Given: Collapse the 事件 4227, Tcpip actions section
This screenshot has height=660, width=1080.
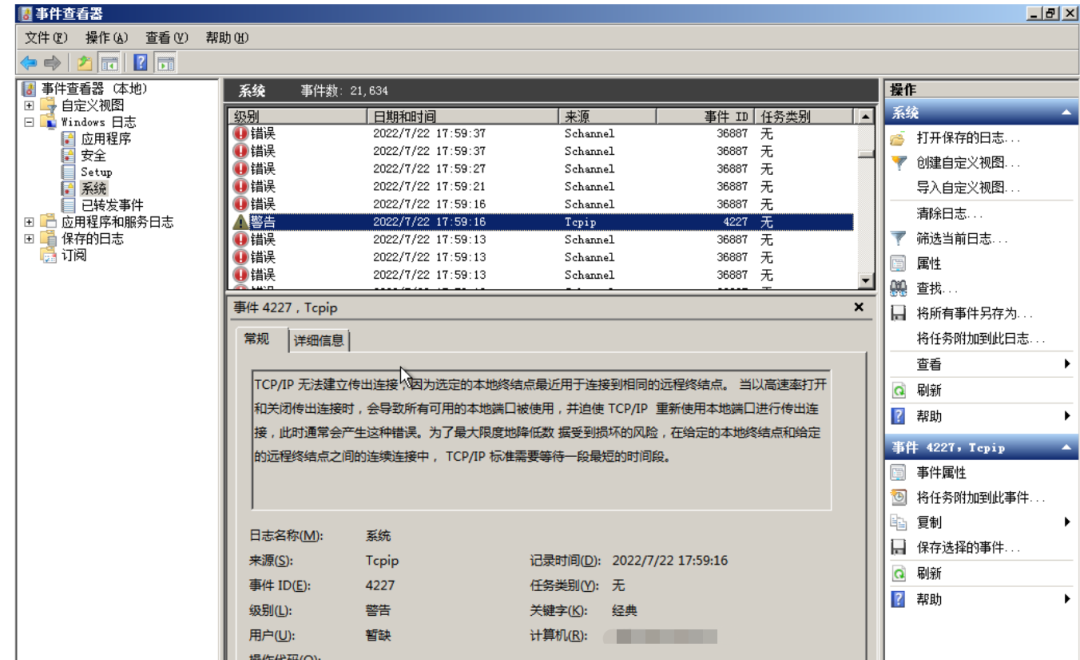Looking at the screenshot, I should pyautogui.click(x=1066, y=447).
